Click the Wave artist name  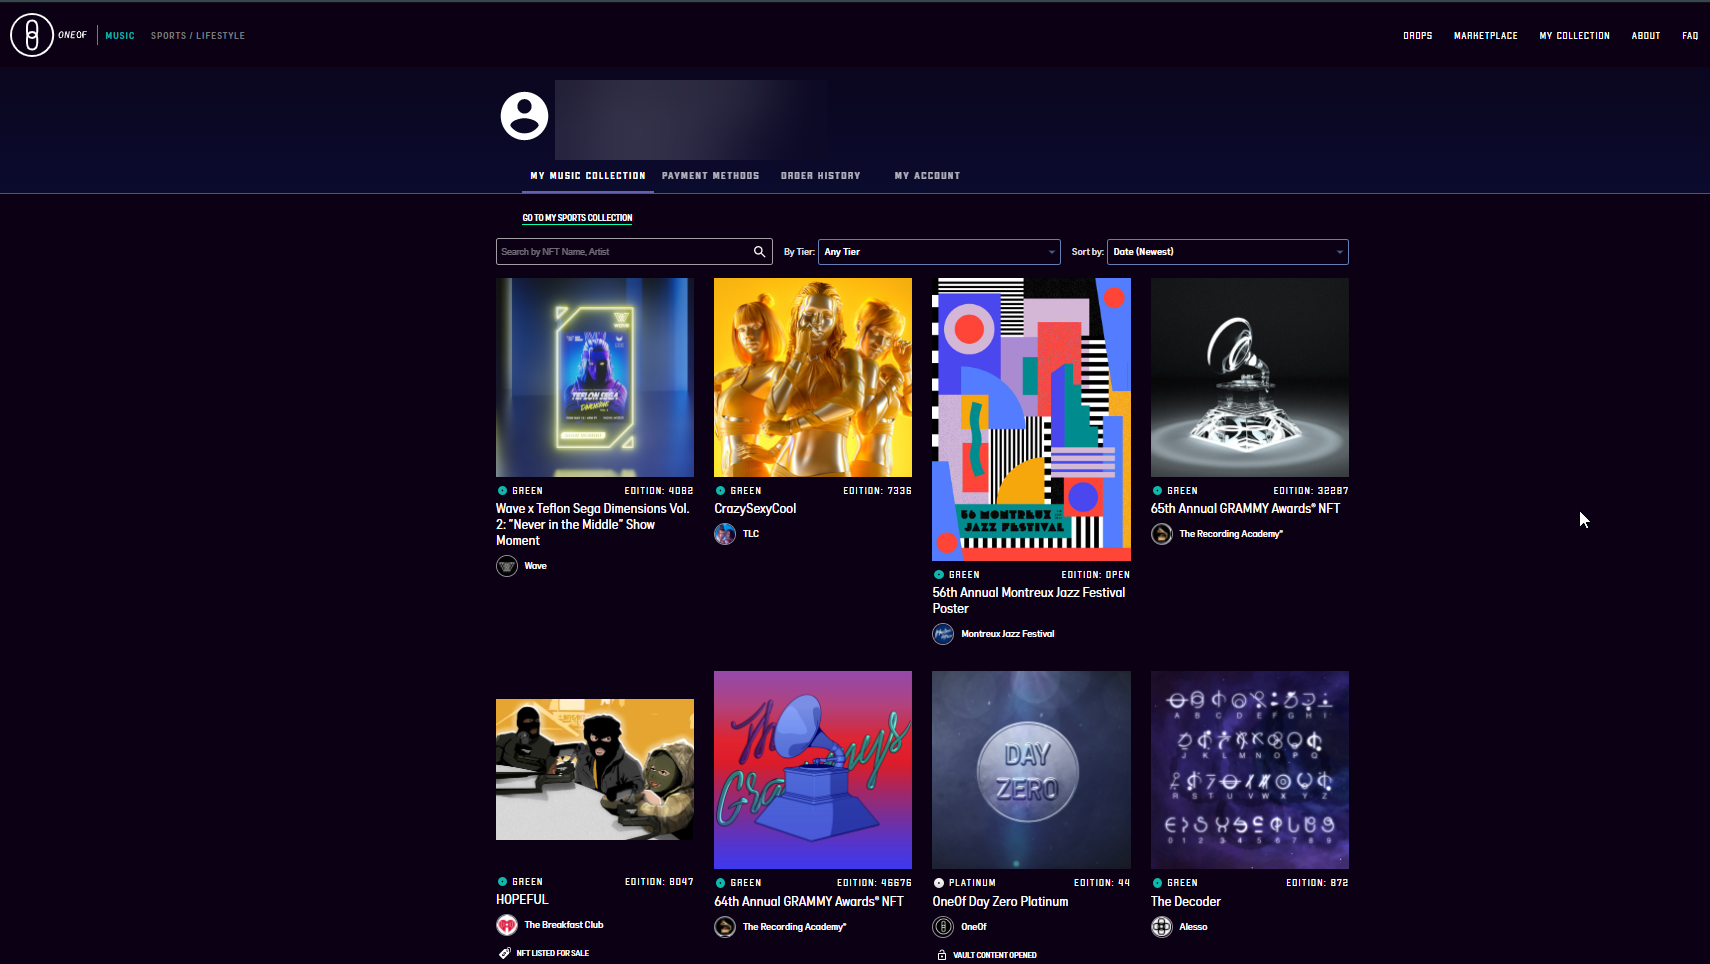[x=536, y=566]
